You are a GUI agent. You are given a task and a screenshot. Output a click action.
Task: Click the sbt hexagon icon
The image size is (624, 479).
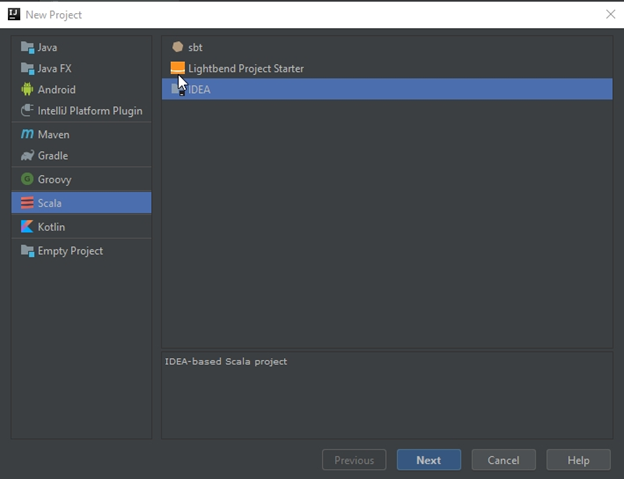[x=177, y=47]
